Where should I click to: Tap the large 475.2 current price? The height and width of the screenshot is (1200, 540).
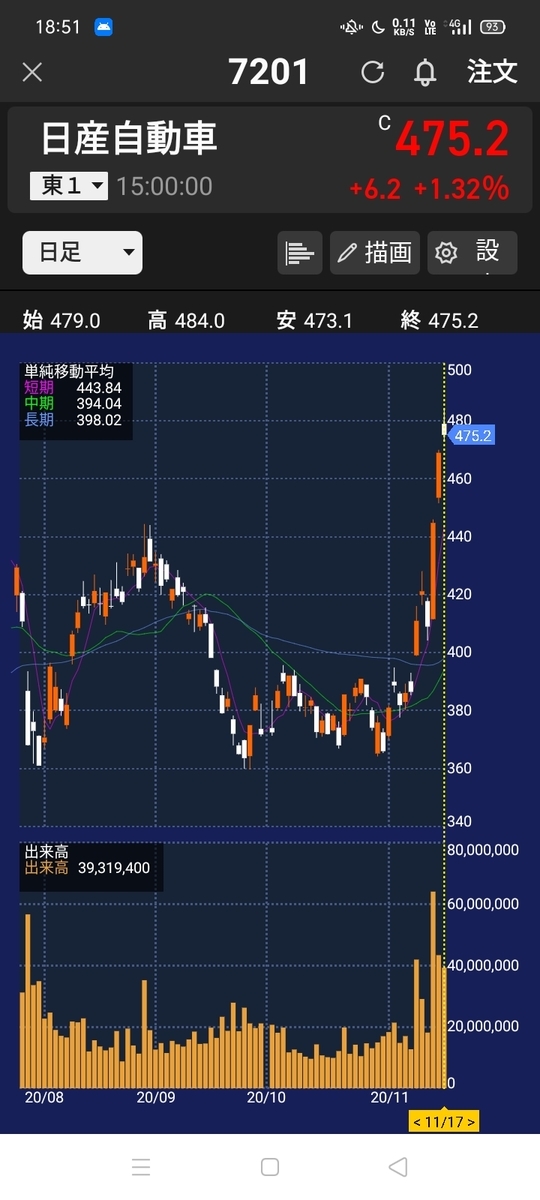tap(452, 139)
